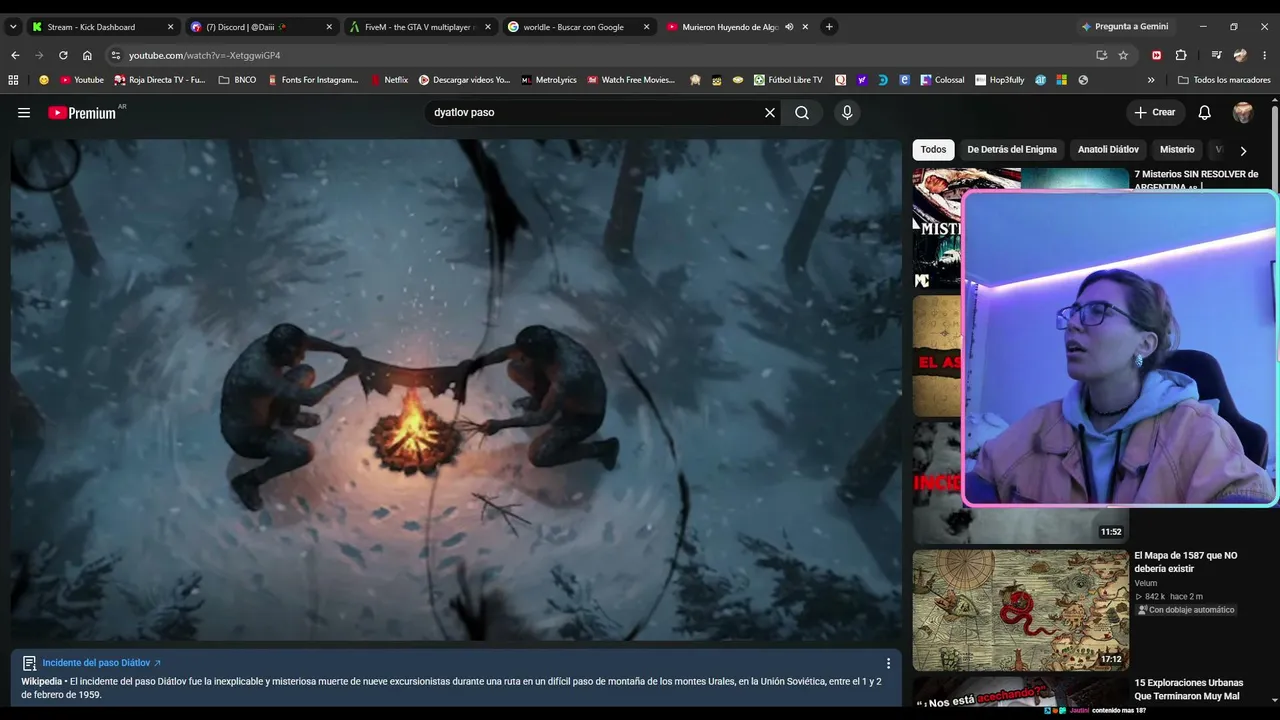Open the MetroLyrics bookmark
The height and width of the screenshot is (720, 1280).
(549, 80)
